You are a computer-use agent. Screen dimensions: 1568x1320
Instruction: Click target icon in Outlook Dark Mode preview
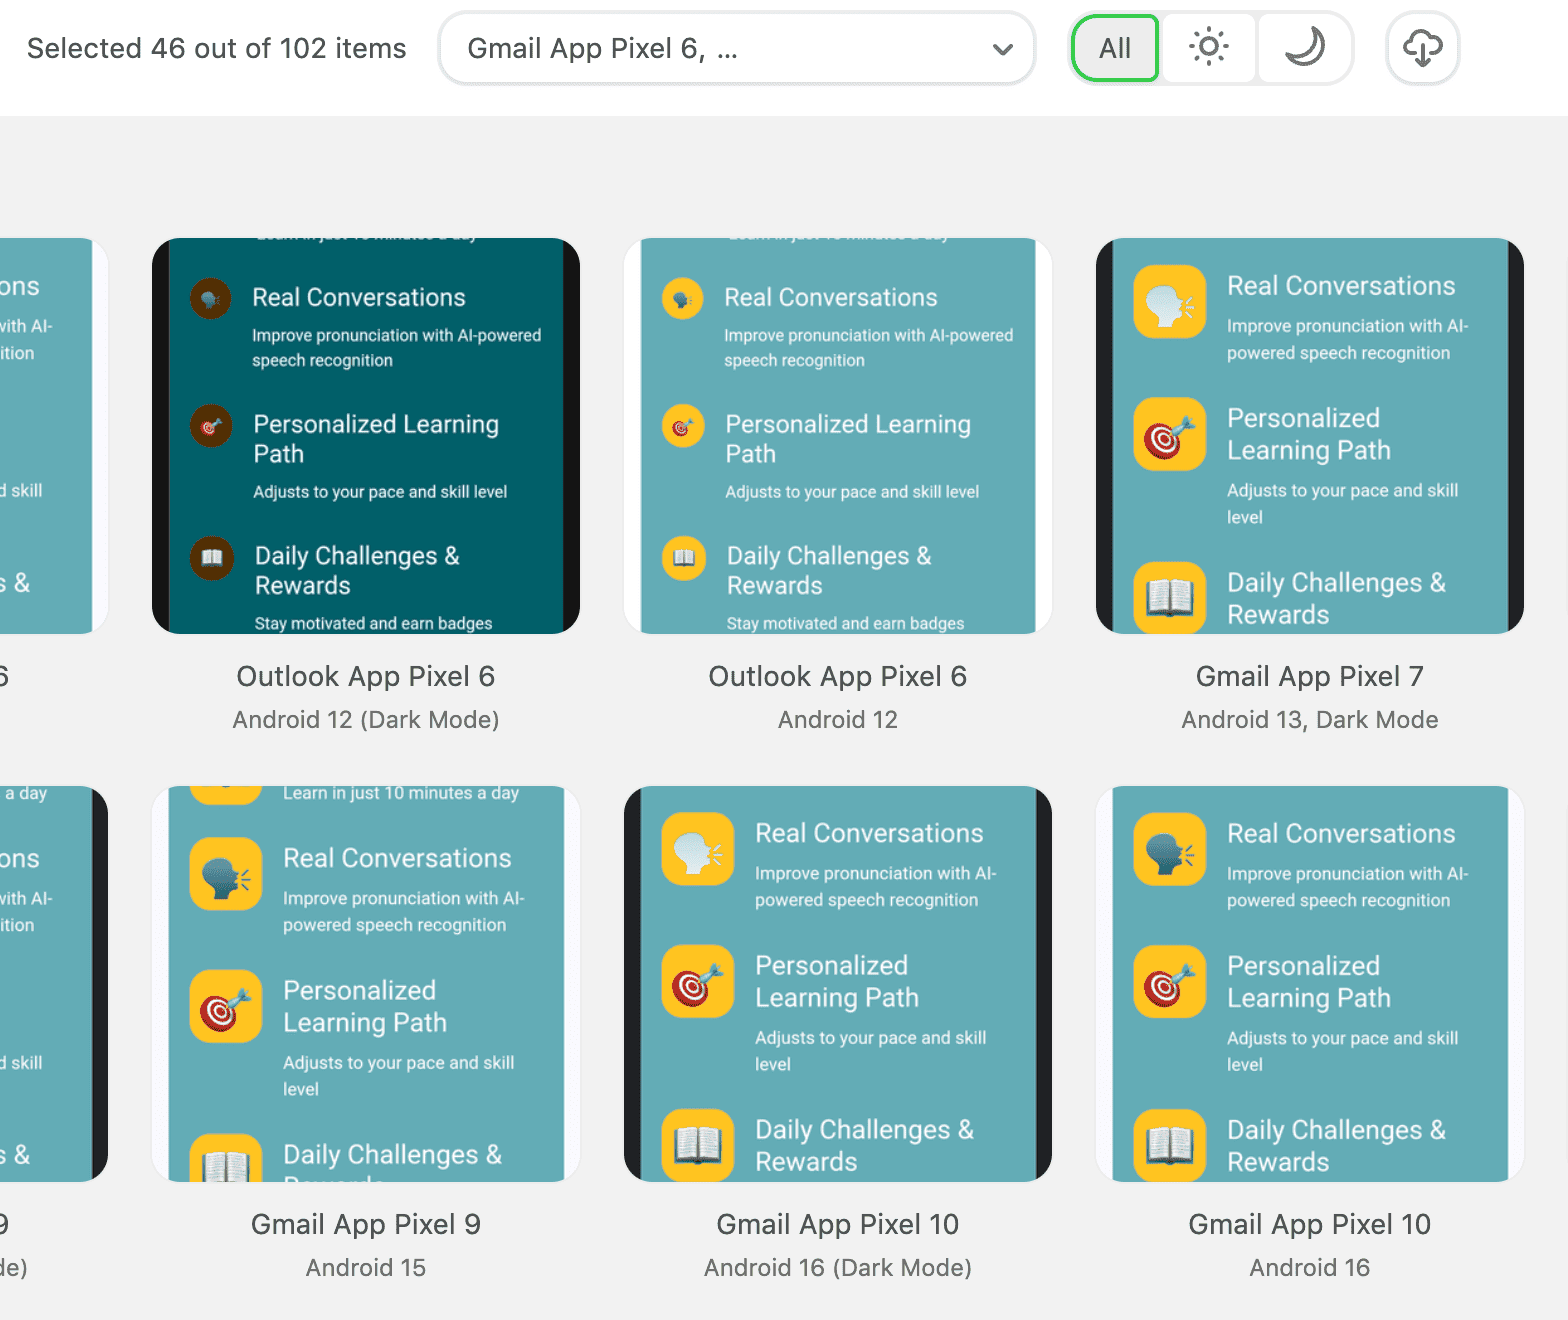[211, 427]
